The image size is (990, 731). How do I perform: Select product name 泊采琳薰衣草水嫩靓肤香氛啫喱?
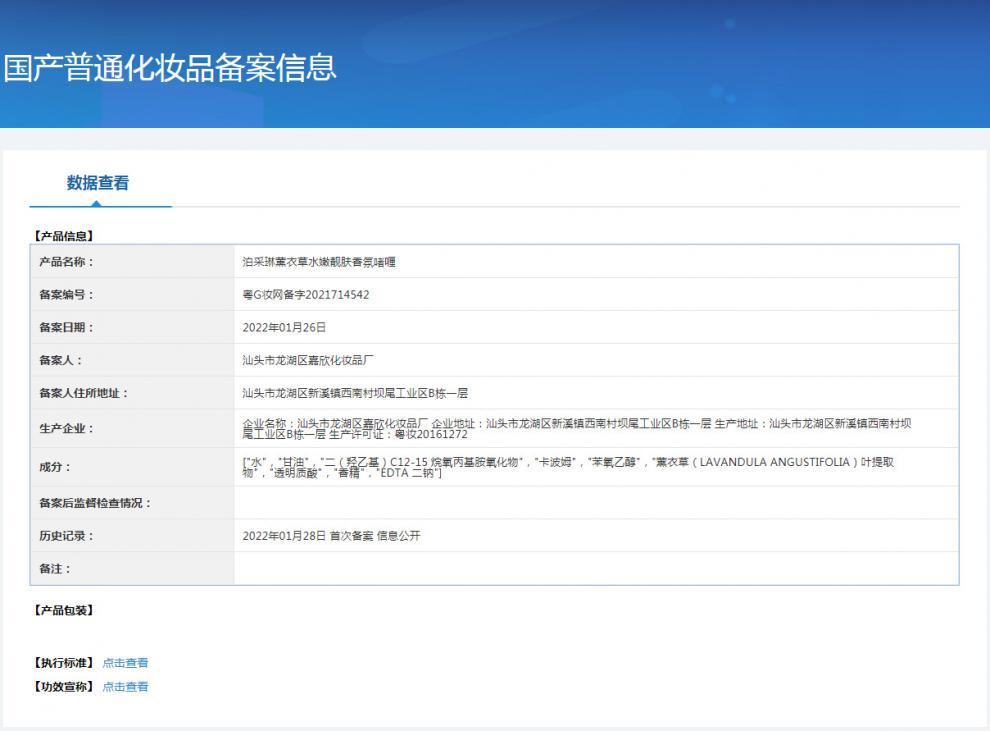(x=319, y=262)
